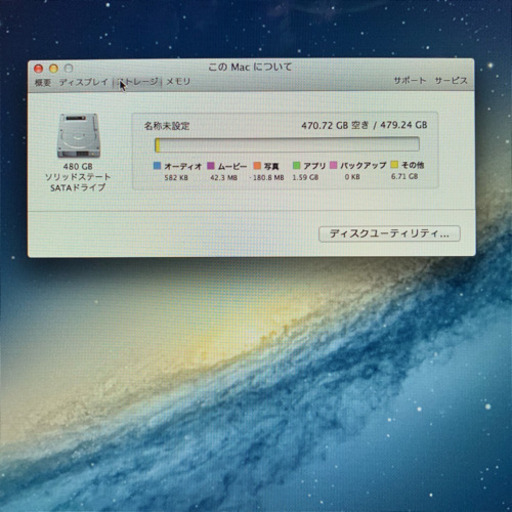Click the purple ムービー legend swatch
Viewport: 512px width, 512px height.
click(211, 166)
